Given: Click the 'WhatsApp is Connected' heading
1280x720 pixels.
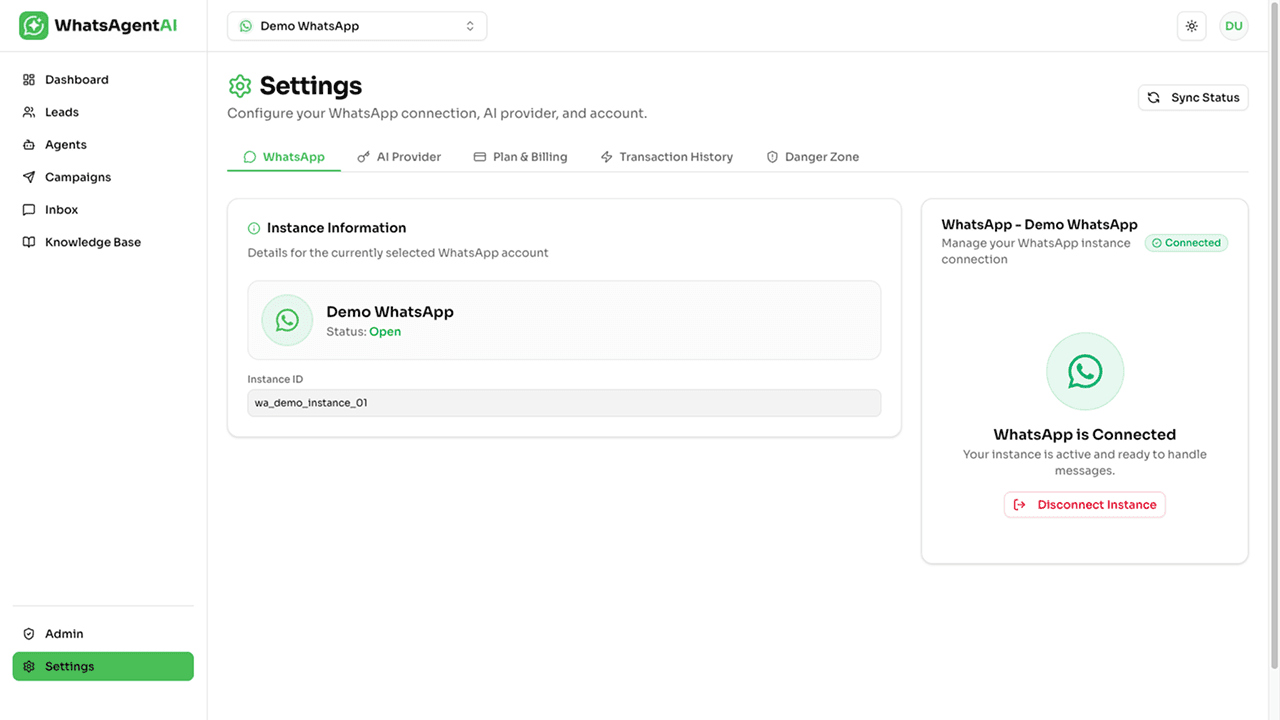Looking at the screenshot, I should [1085, 434].
